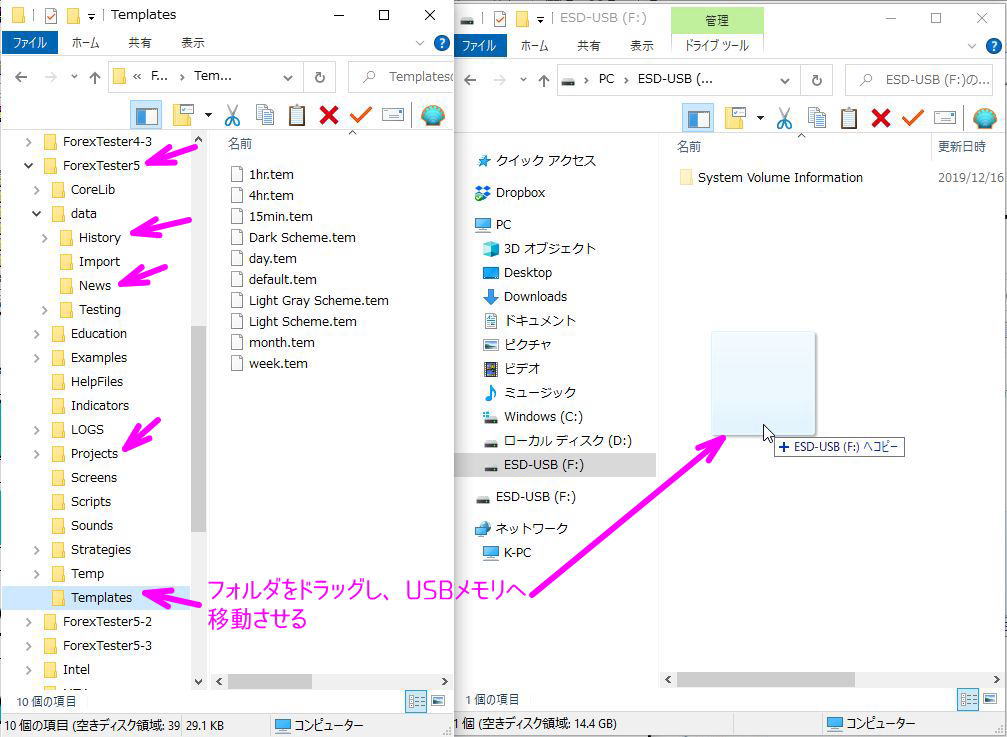Expand ForexTester5-2 in the folder tree

pyautogui.click(x=30, y=621)
